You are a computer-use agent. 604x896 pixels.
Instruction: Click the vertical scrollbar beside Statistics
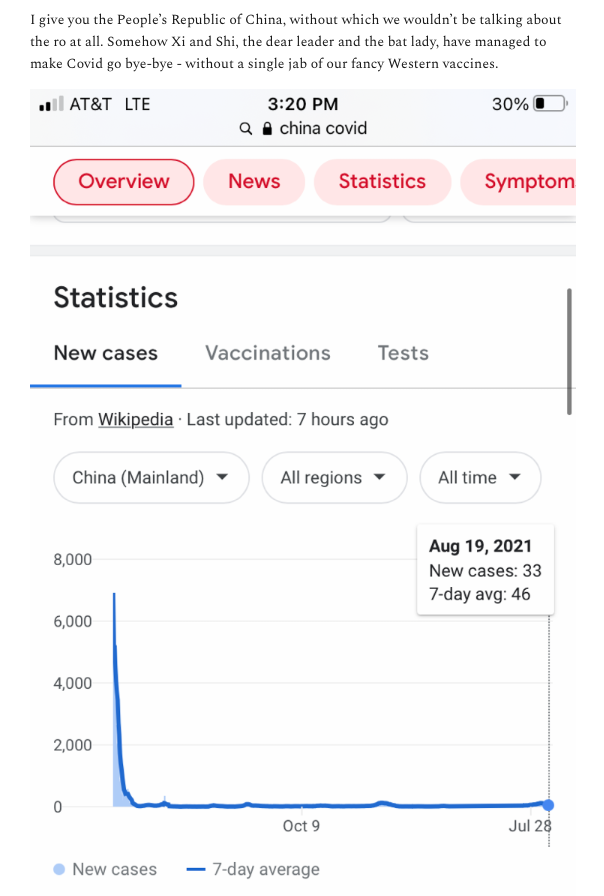569,351
